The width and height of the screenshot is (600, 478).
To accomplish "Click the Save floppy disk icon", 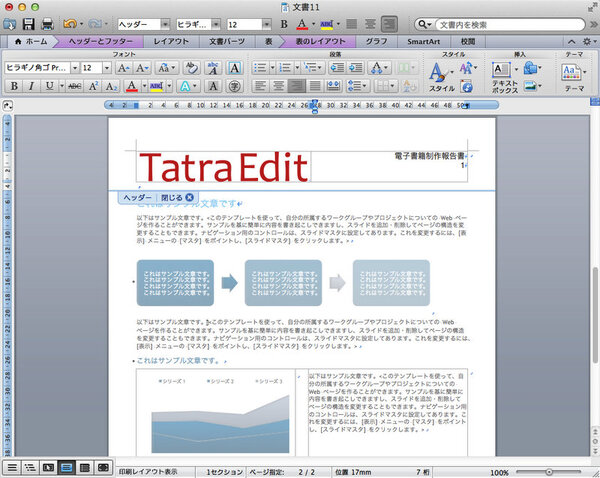I will pos(29,23).
